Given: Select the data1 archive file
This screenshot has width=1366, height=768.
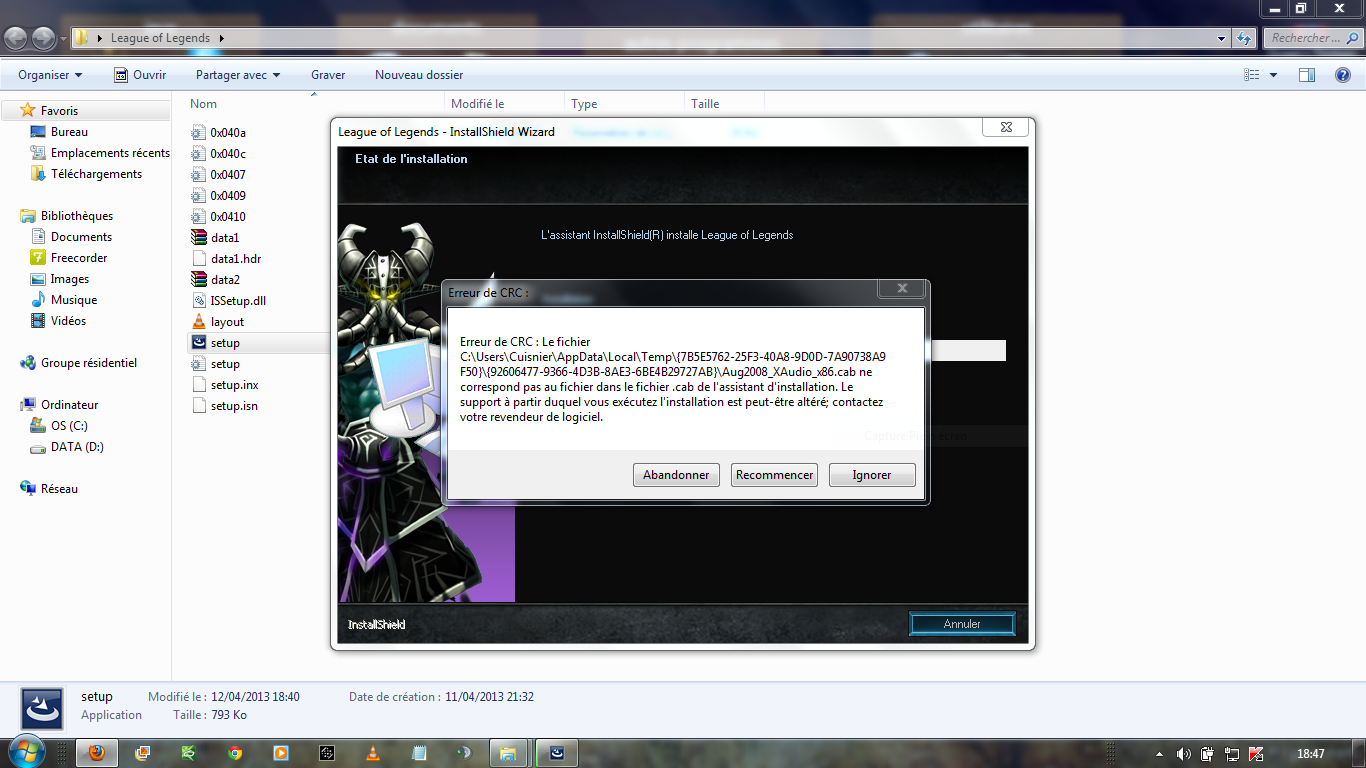Looking at the screenshot, I should click(225, 238).
